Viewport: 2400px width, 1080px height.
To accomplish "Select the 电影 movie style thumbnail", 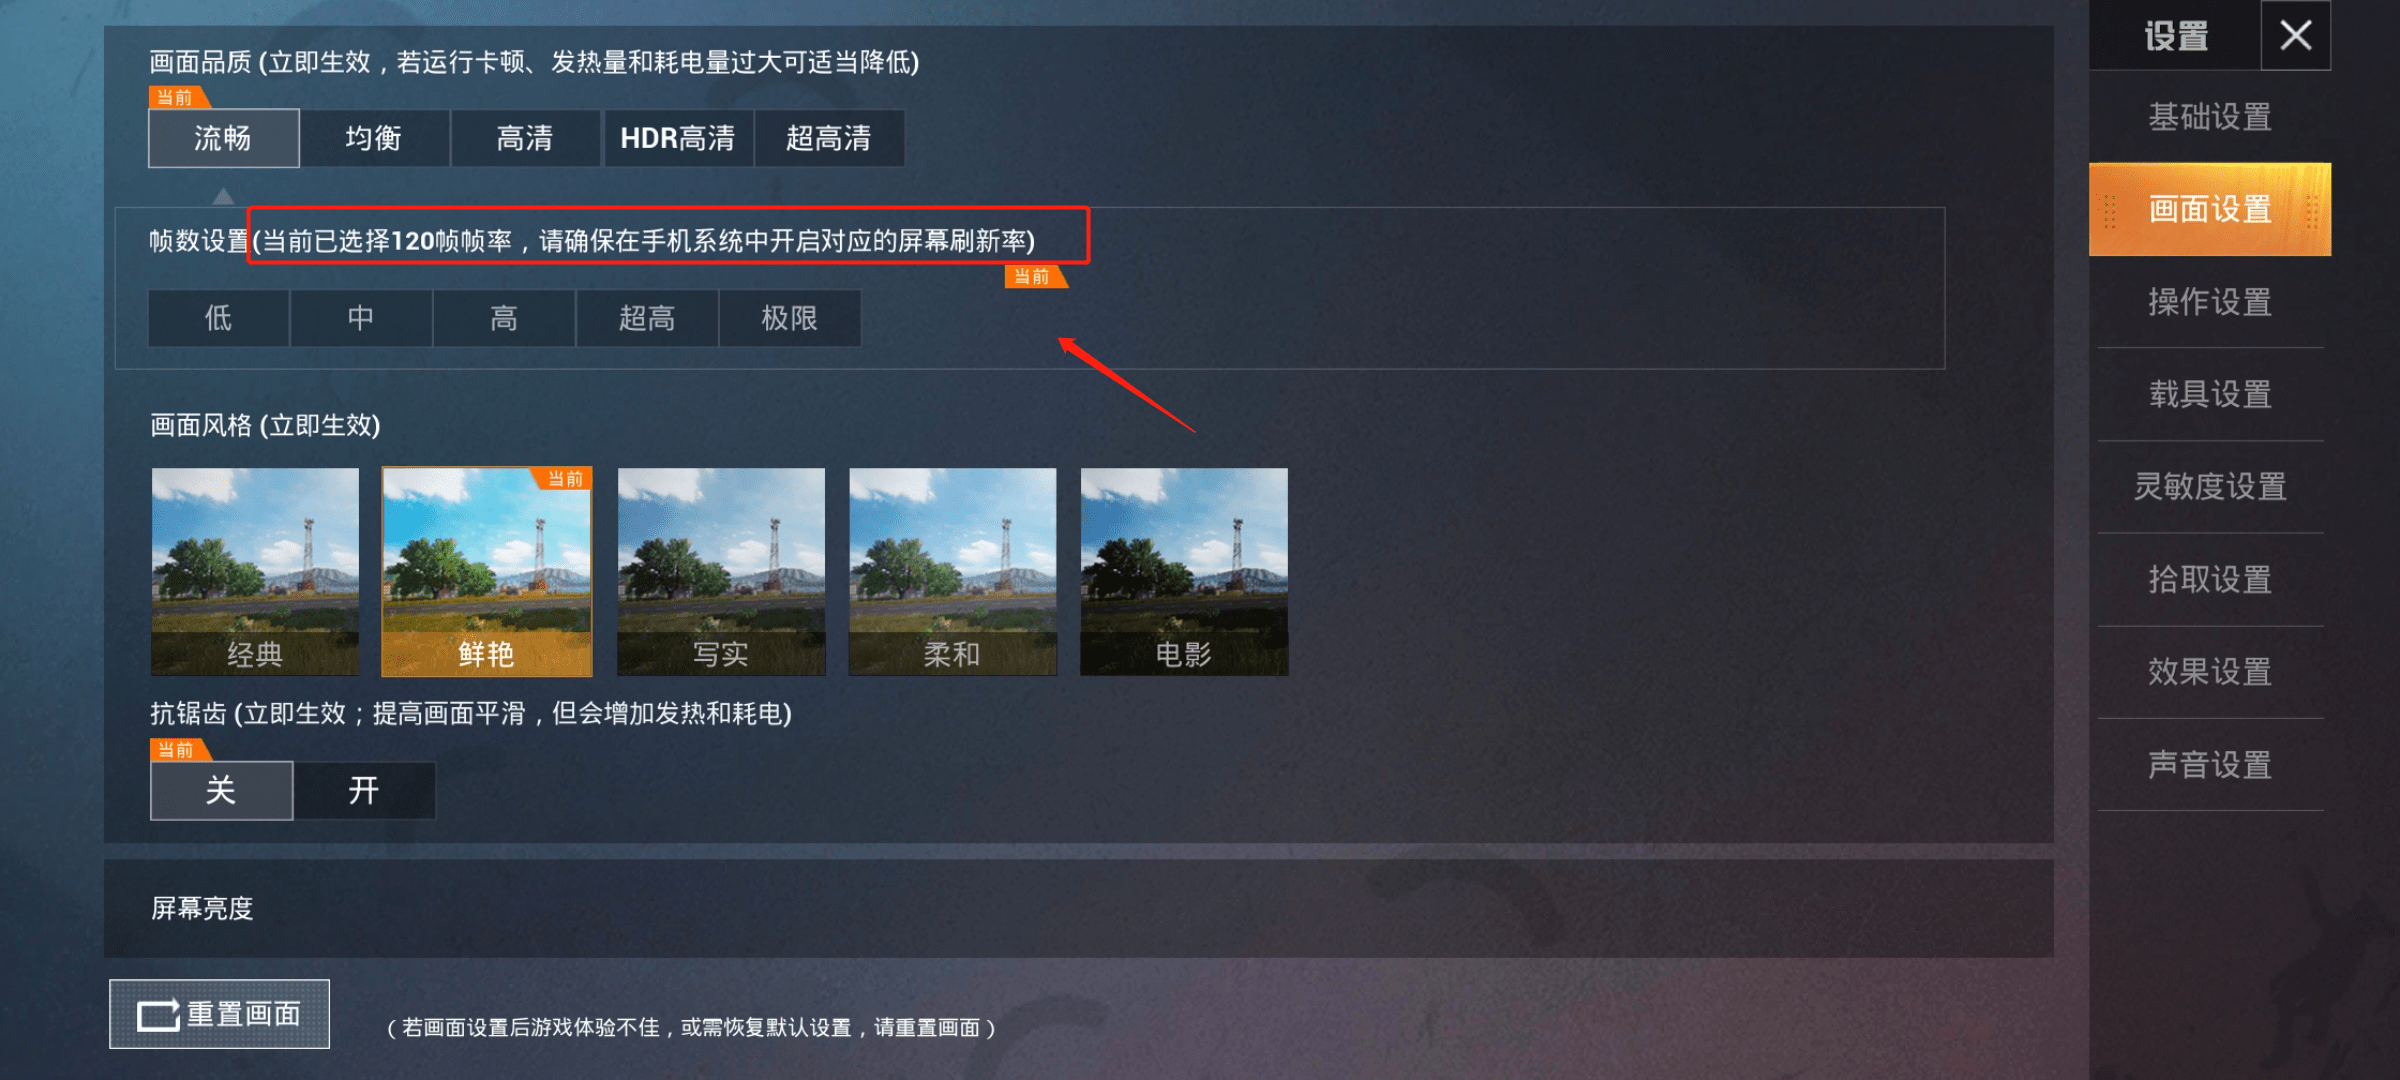I will [x=1184, y=572].
